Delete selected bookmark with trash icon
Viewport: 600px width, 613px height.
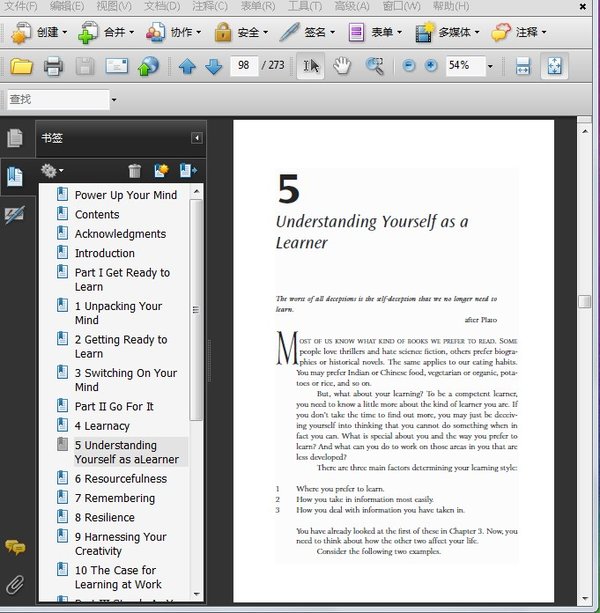[135, 172]
